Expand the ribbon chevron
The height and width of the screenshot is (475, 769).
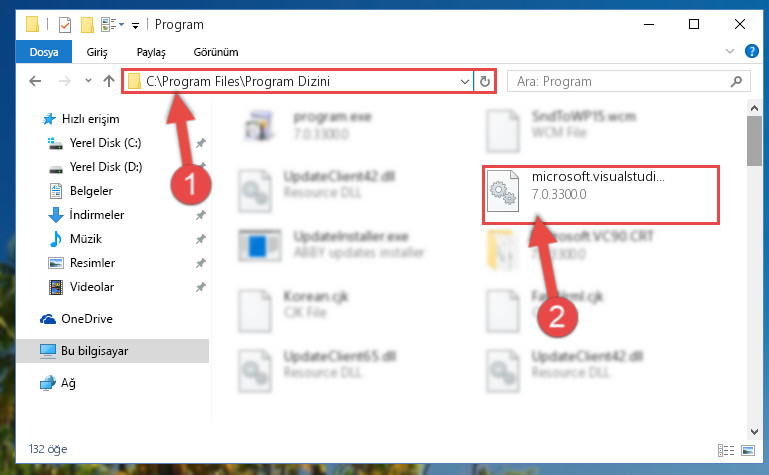730,51
